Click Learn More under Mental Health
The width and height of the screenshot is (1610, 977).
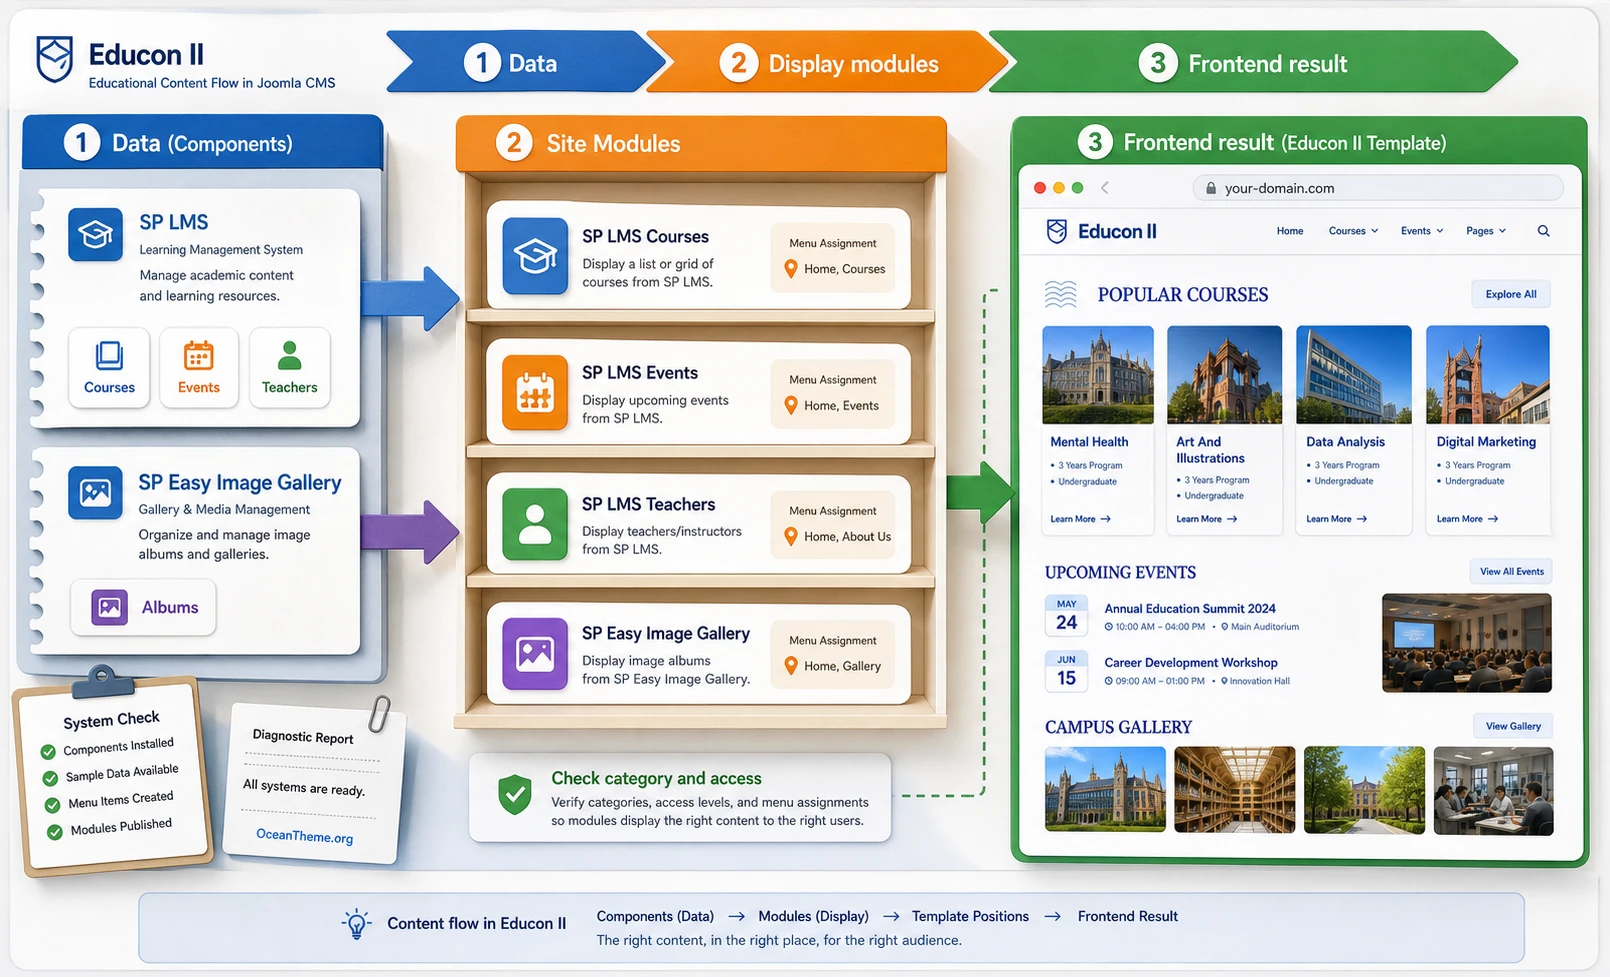tap(1080, 519)
